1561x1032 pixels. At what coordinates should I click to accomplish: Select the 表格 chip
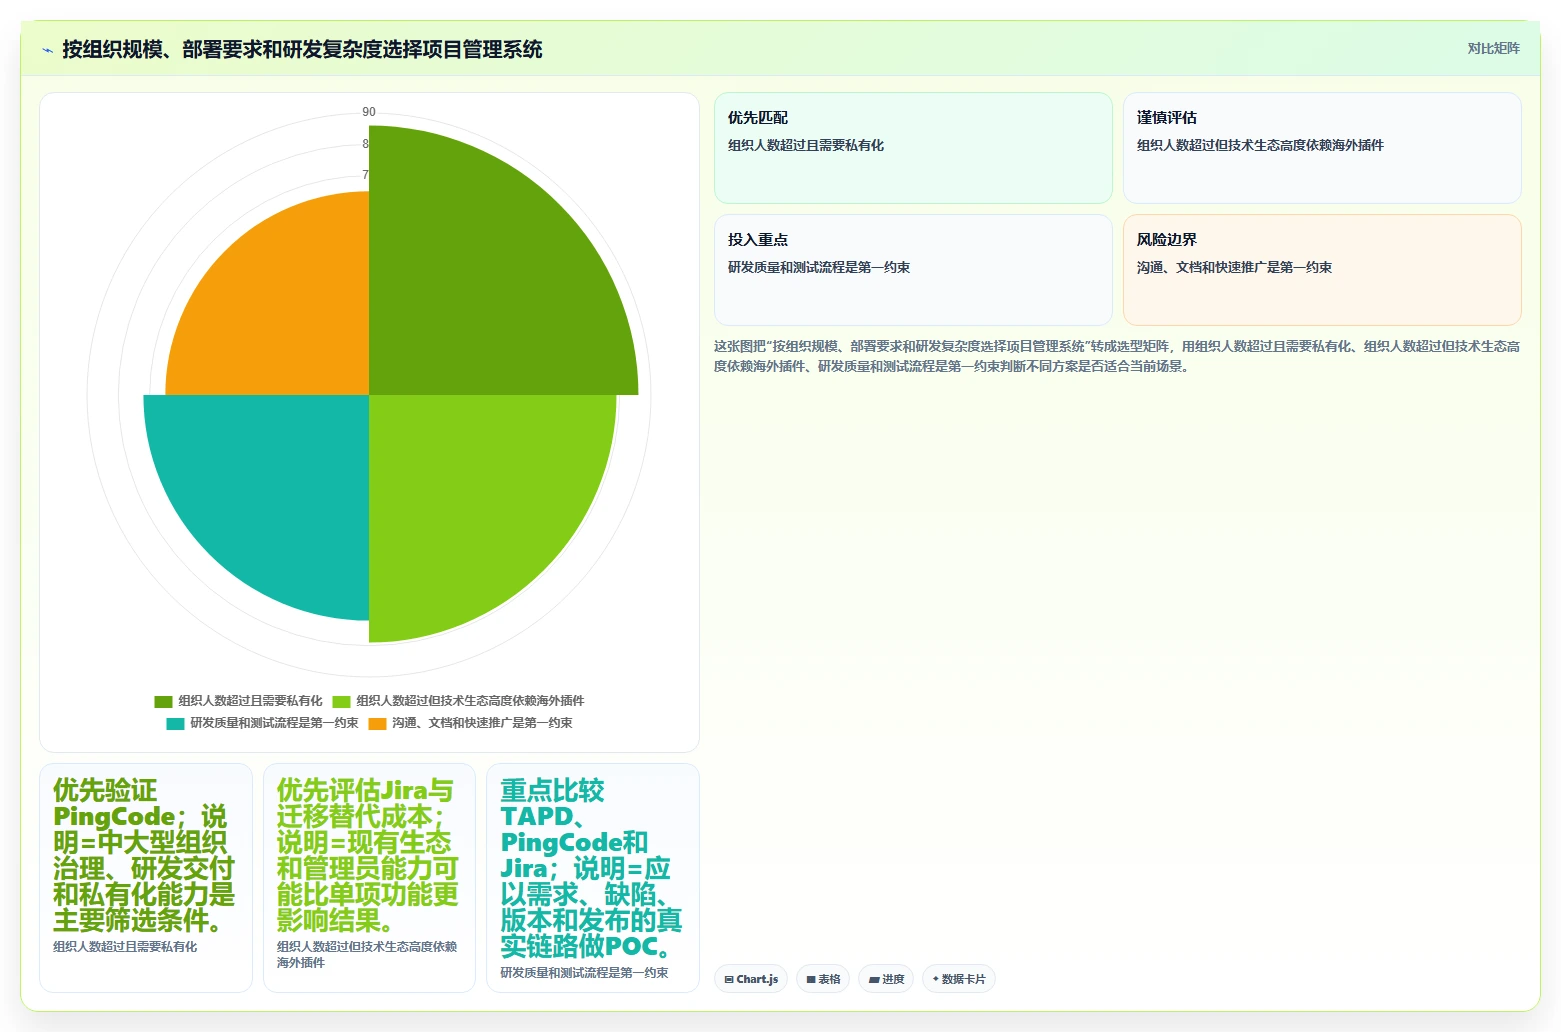823,979
